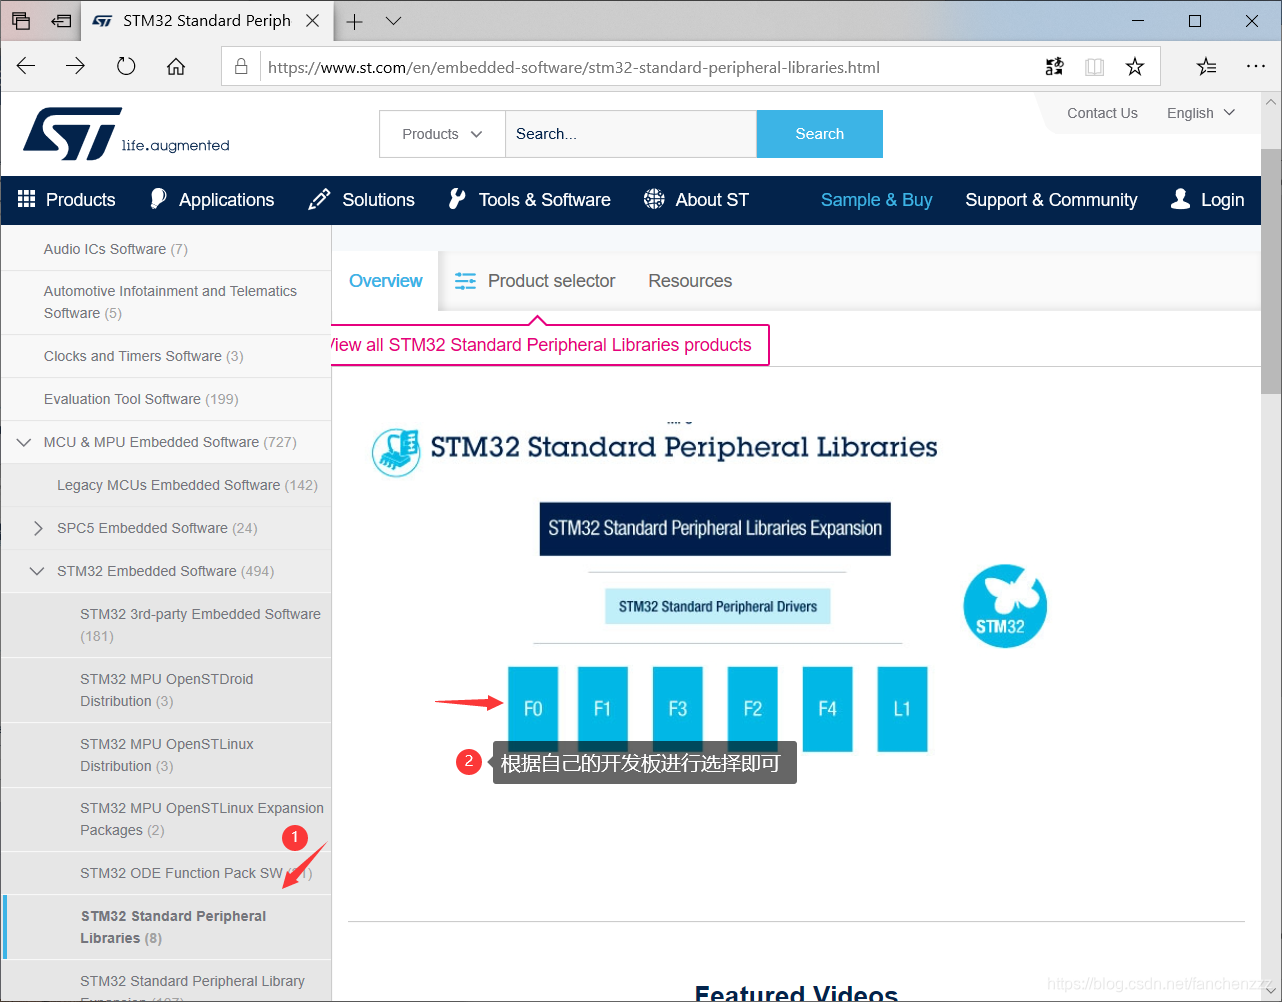
Task: Select the F1 series block
Action: point(603,709)
